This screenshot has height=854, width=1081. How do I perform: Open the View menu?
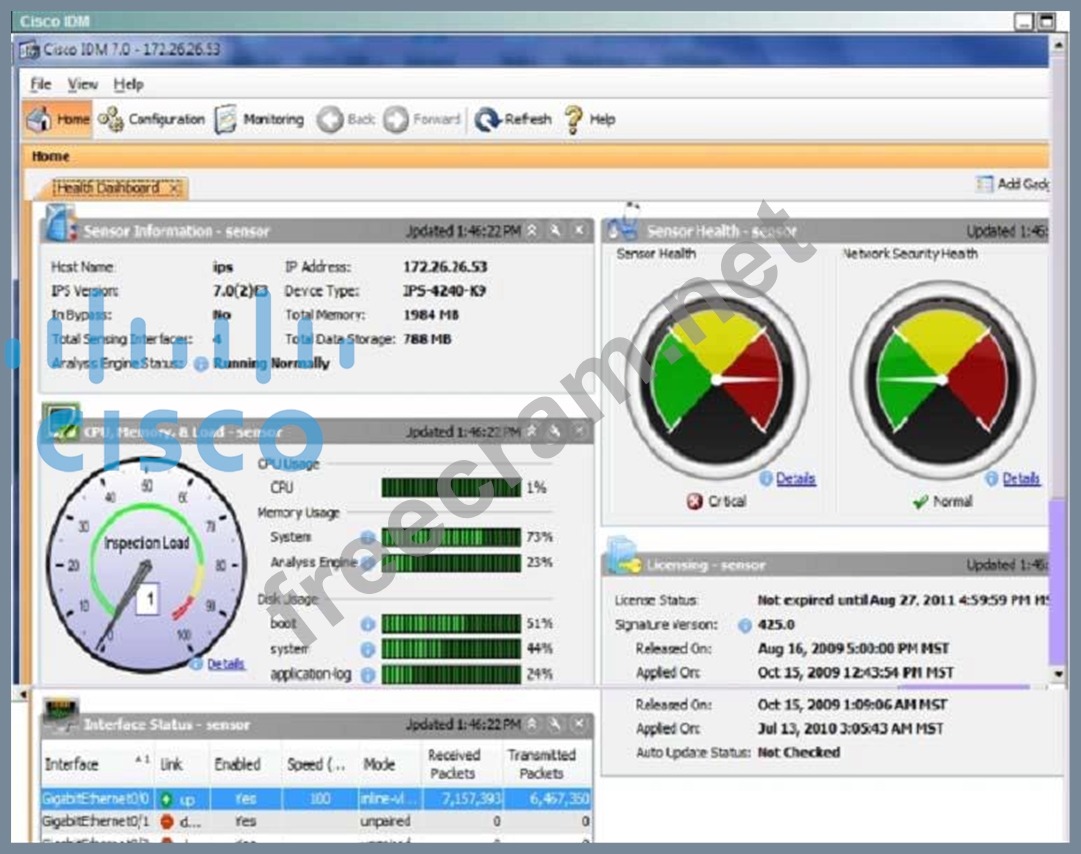click(82, 84)
